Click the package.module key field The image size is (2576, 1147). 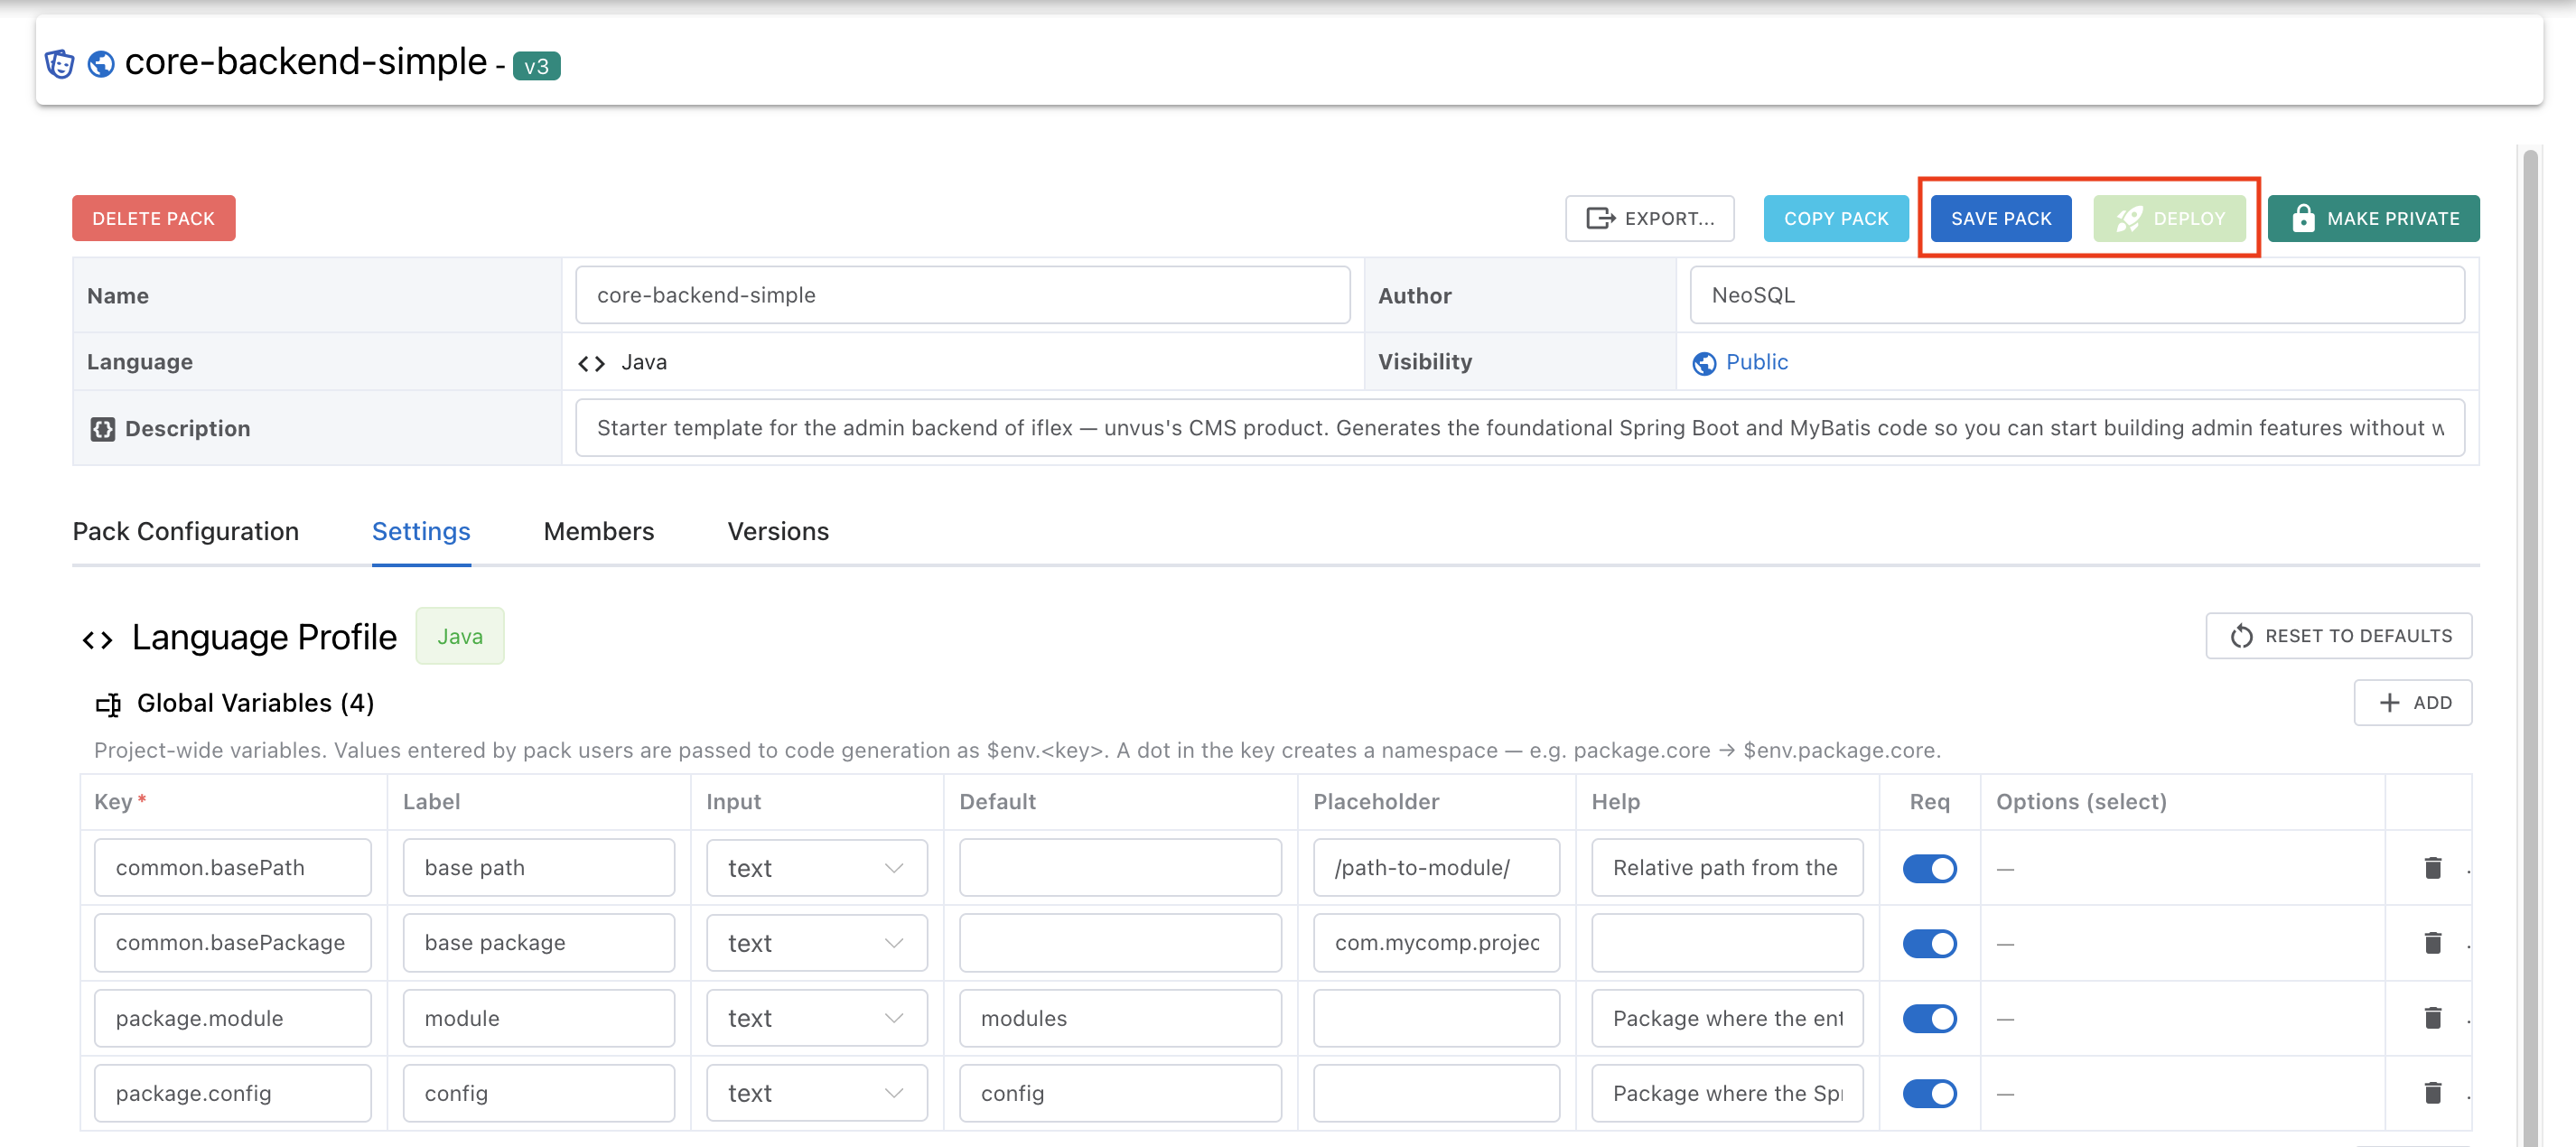click(232, 1018)
